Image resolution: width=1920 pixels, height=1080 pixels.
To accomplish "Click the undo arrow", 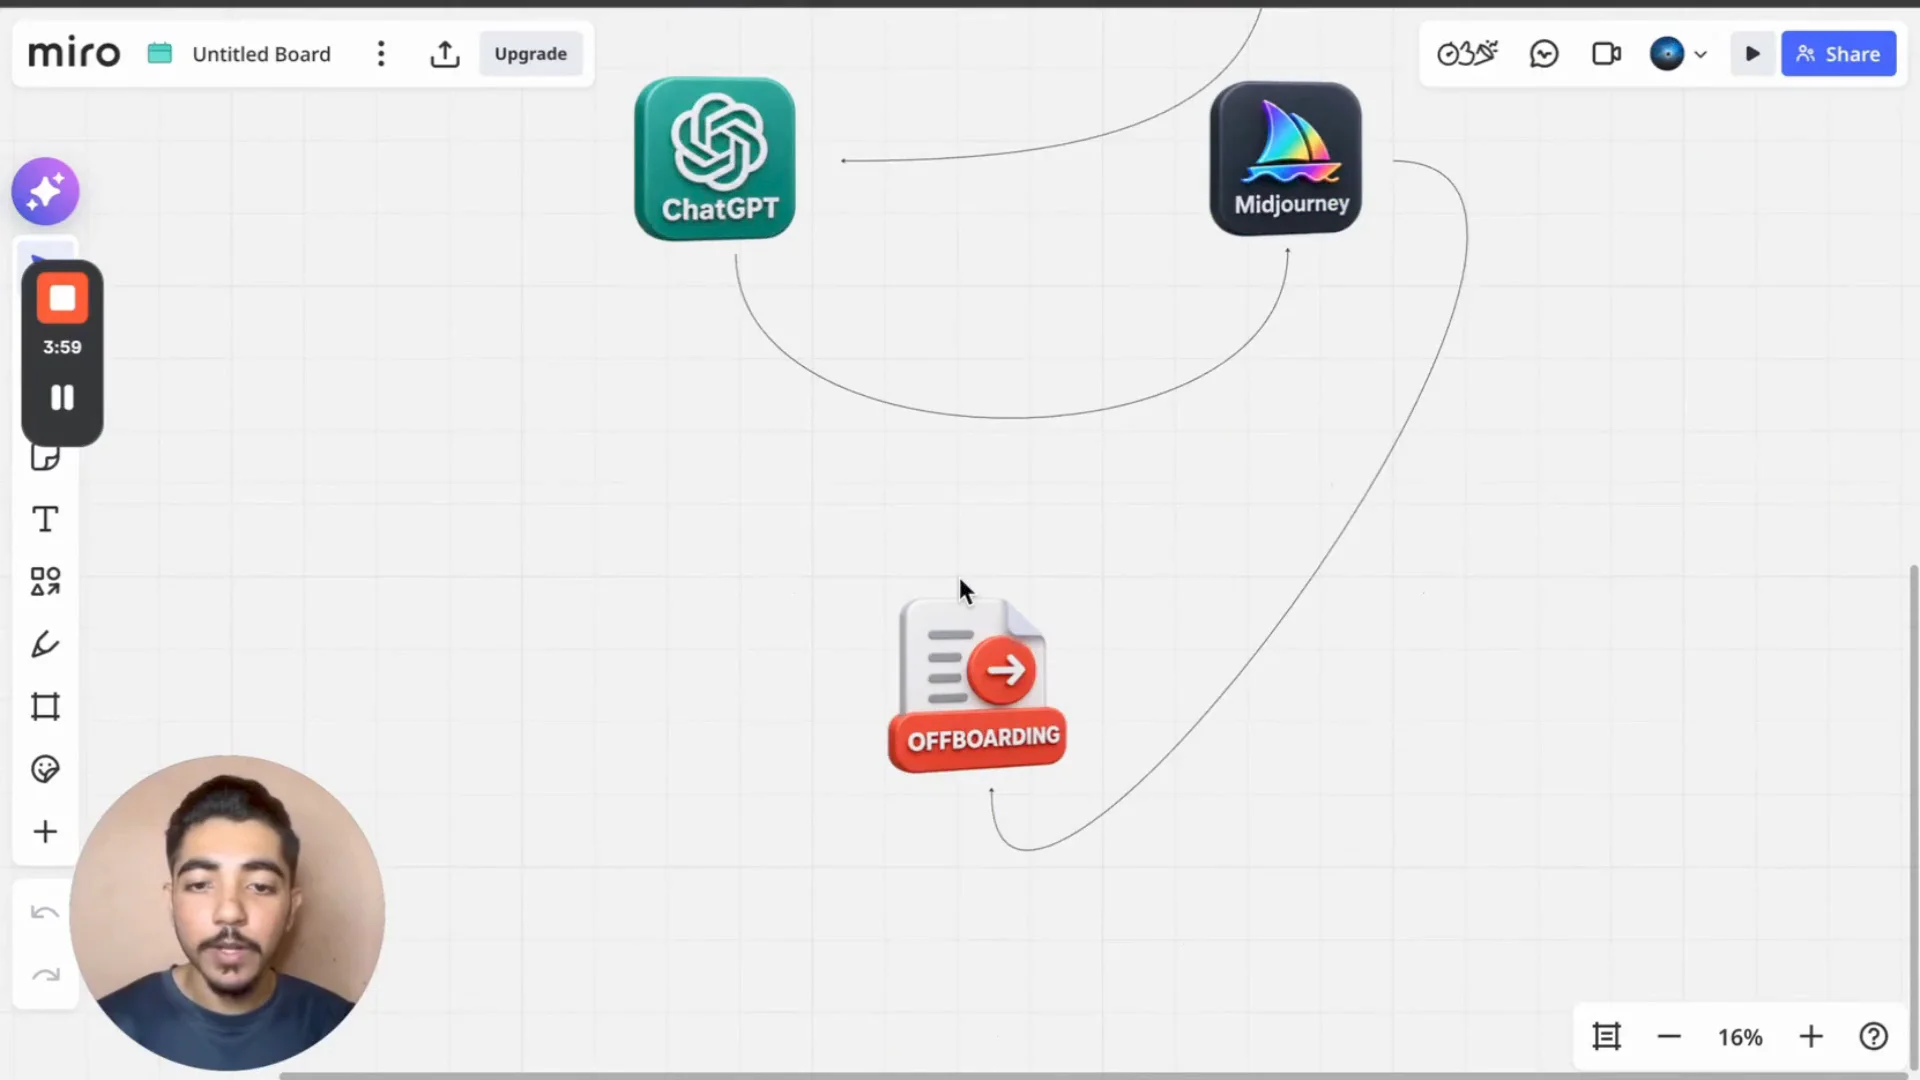I will pyautogui.click(x=45, y=912).
